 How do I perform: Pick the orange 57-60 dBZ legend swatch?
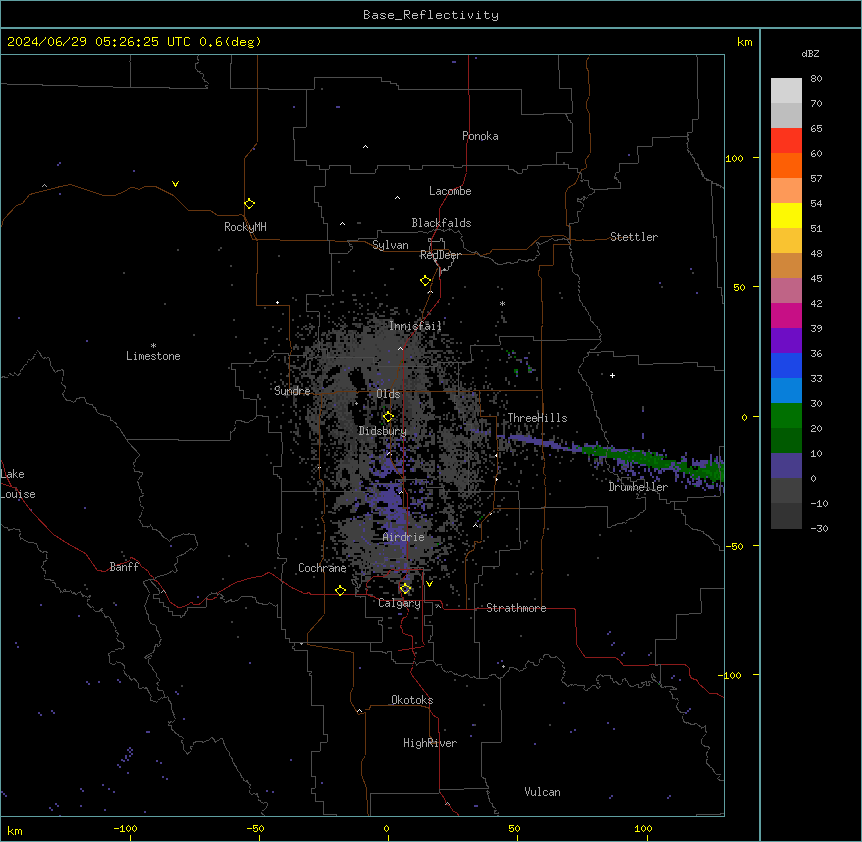(x=786, y=165)
